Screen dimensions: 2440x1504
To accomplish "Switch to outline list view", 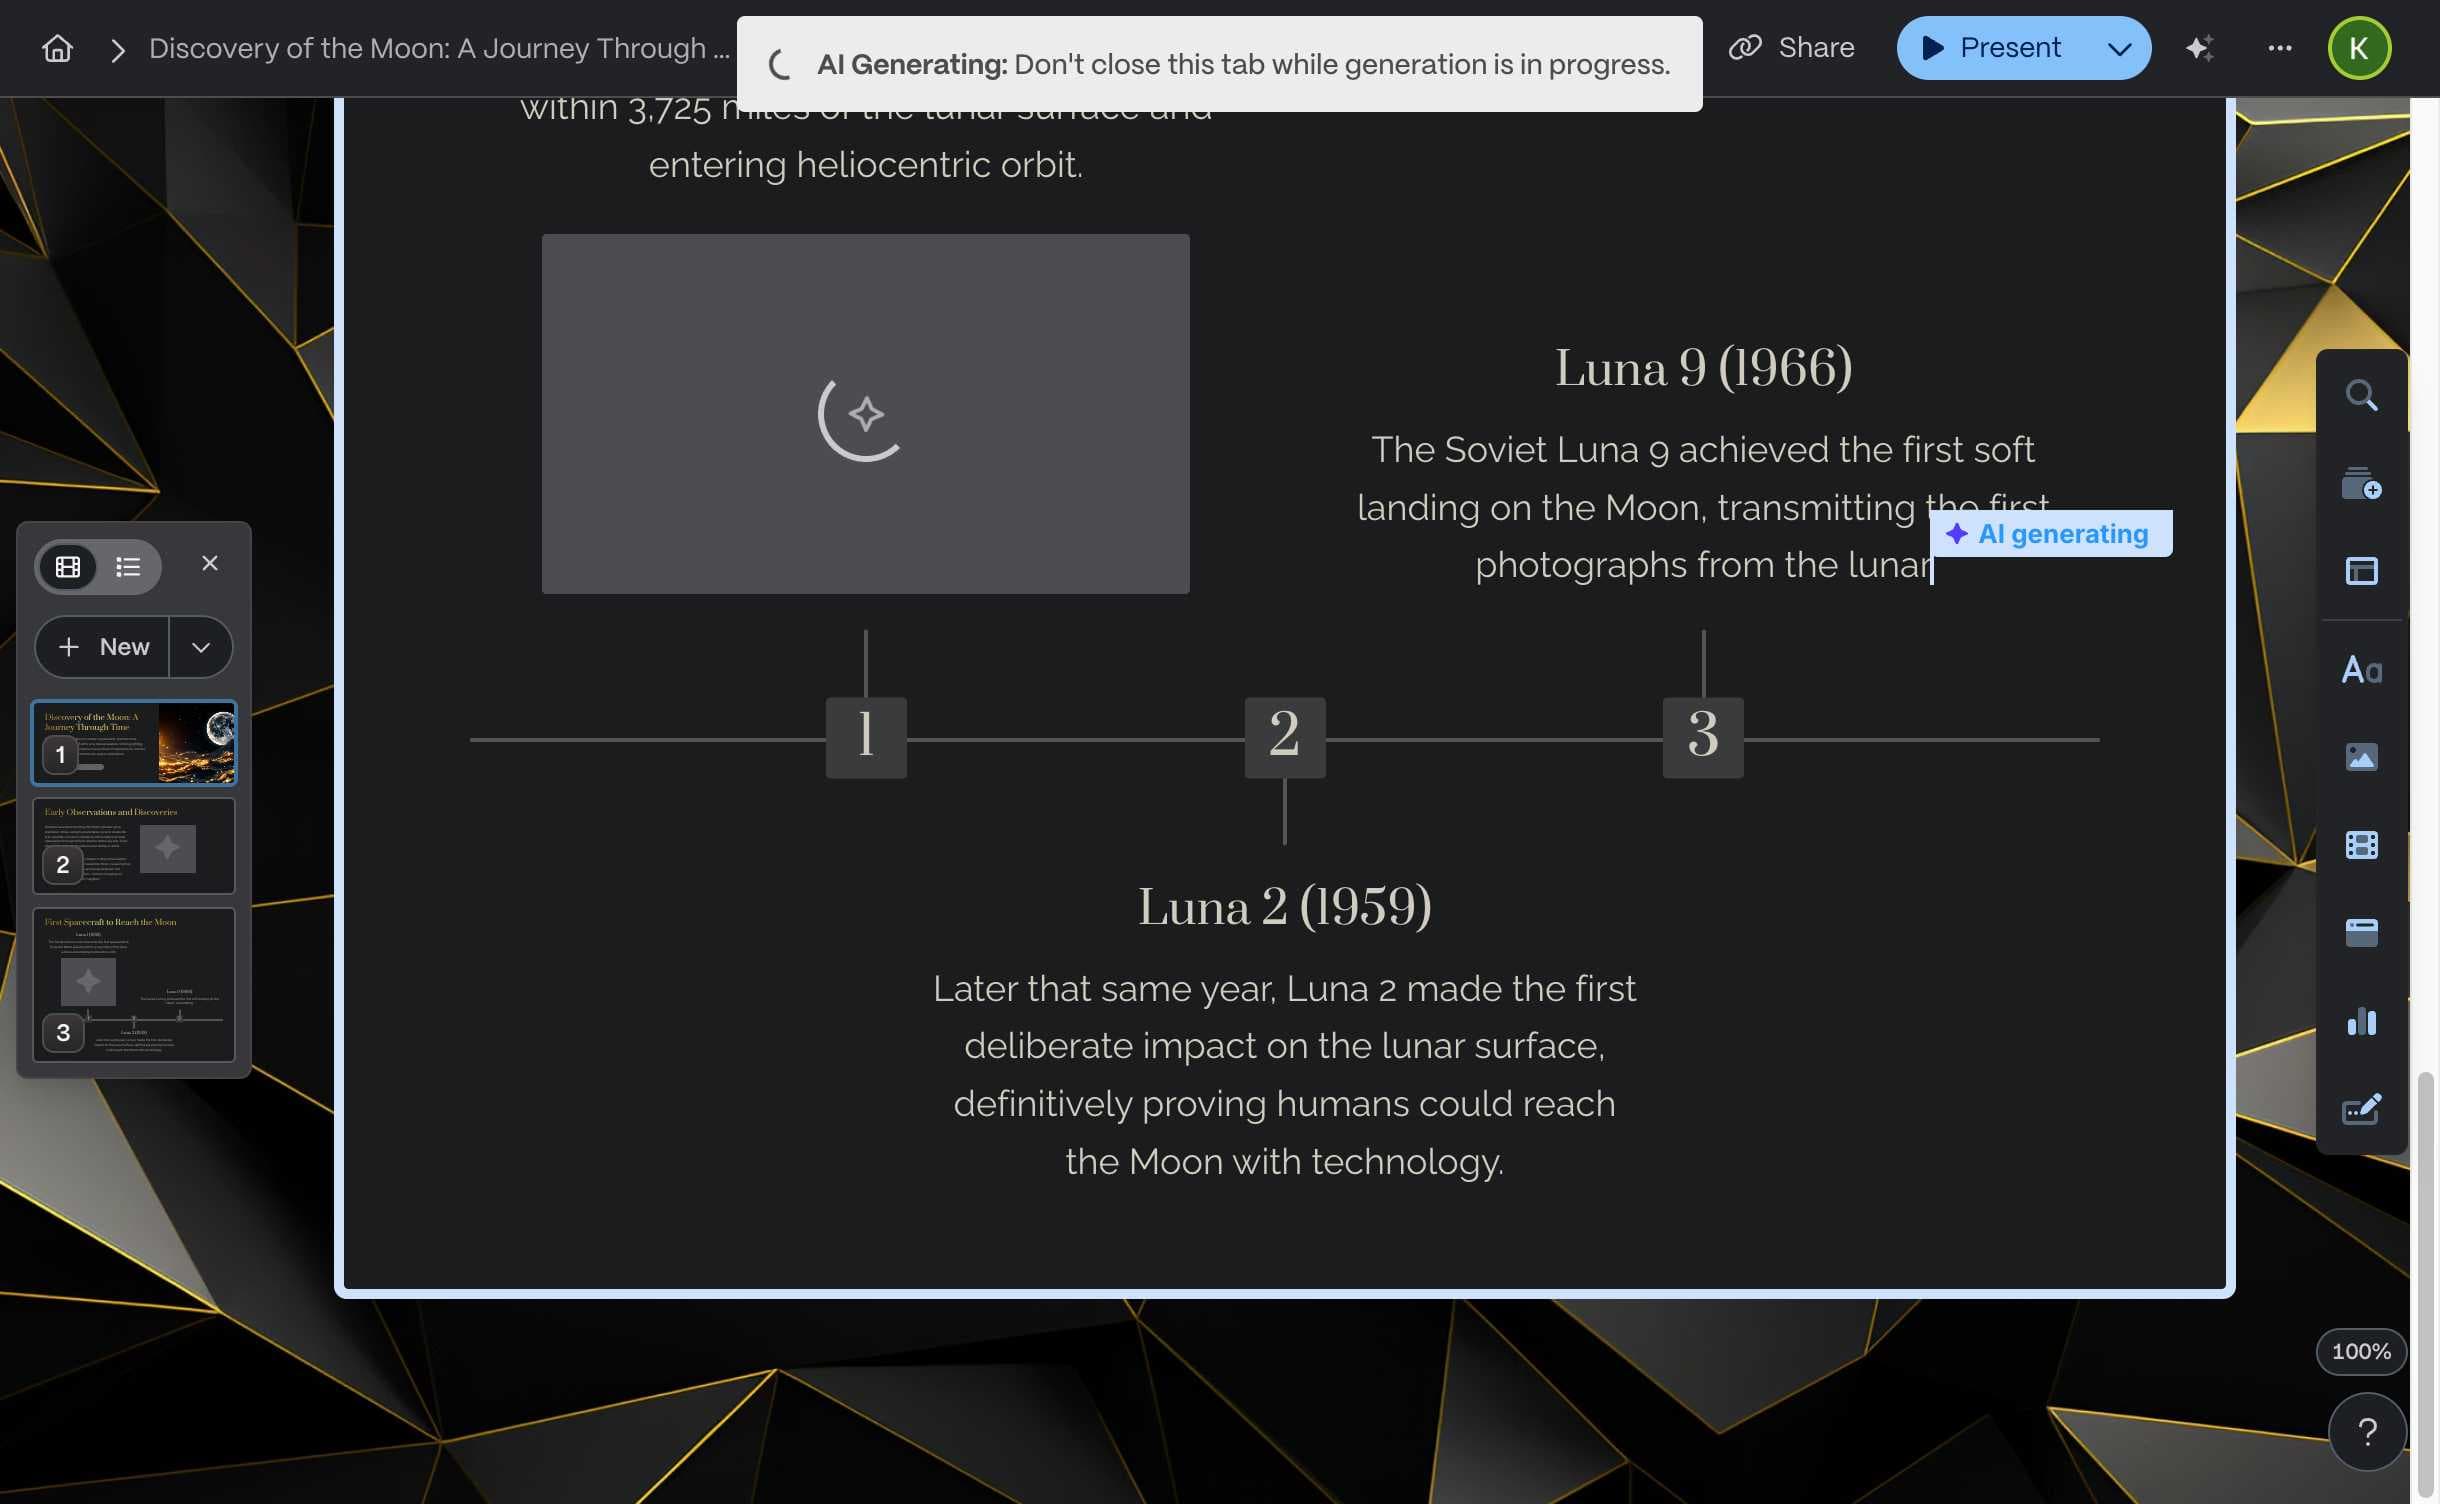I will click(x=128, y=567).
